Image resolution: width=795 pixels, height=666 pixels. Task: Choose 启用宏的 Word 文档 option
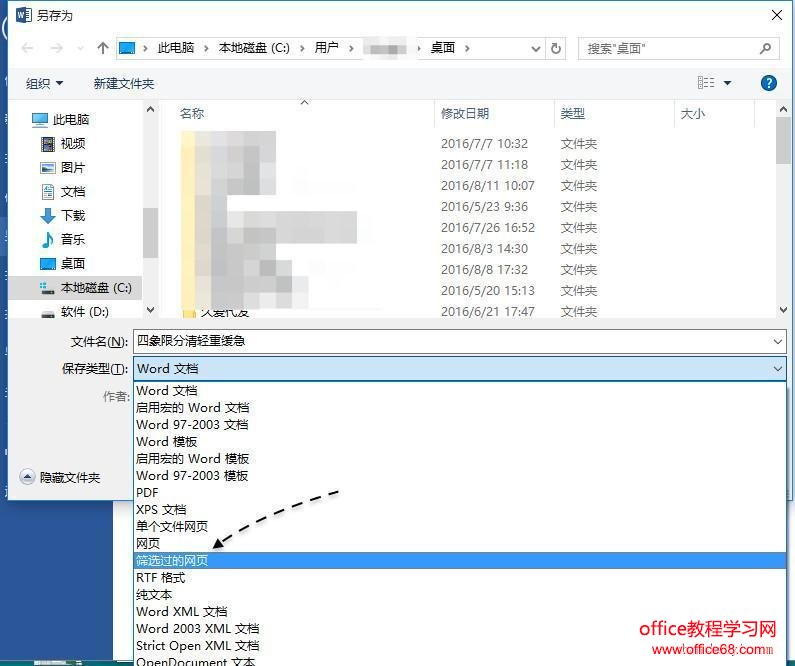460,408
